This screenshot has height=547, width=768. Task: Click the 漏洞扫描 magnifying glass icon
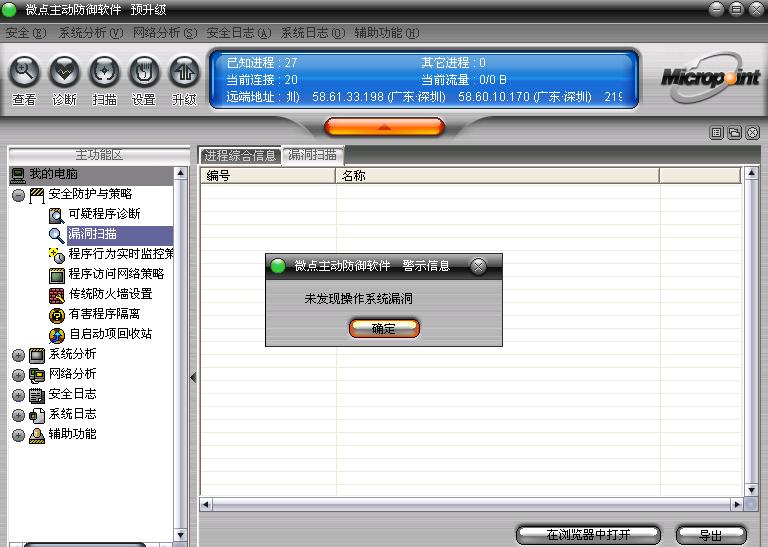pos(56,235)
